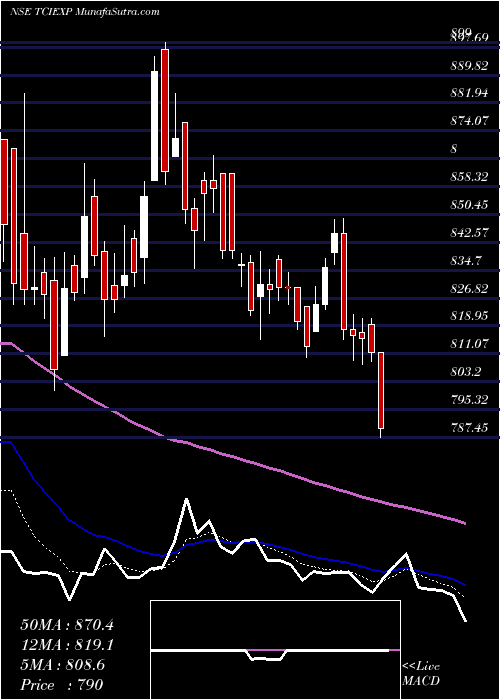This screenshot has height=700, width=500.
Task: Click the 811.07 price level label
Action: point(469,344)
